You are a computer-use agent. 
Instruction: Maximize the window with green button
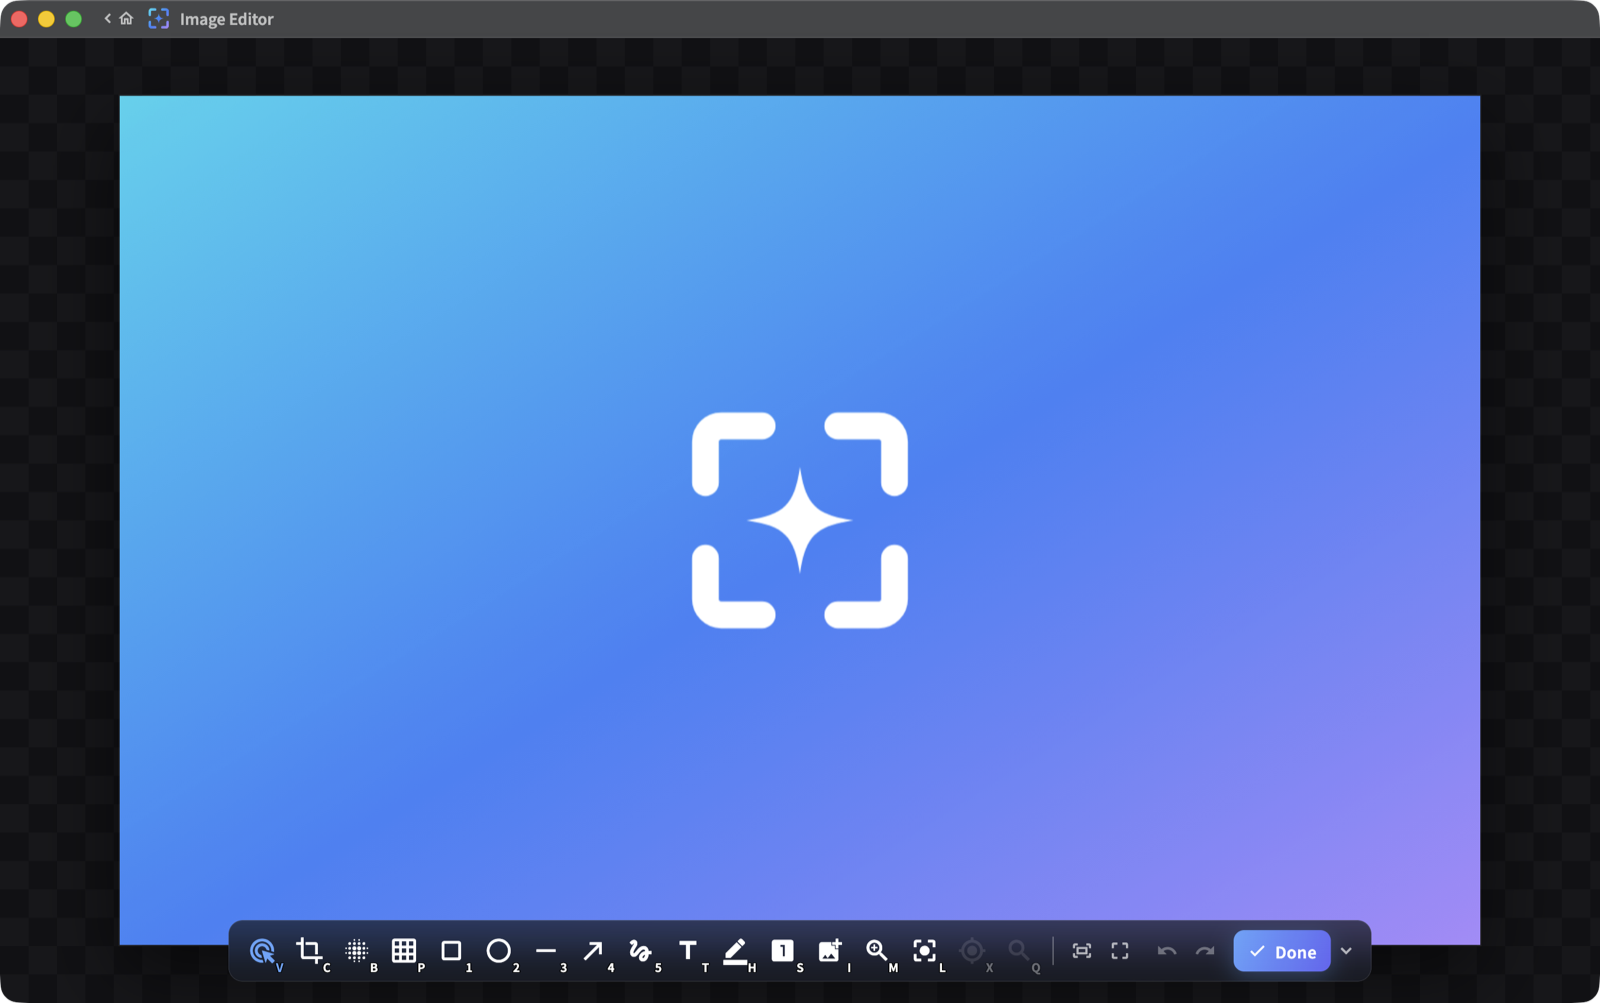pyautogui.click(x=73, y=19)
